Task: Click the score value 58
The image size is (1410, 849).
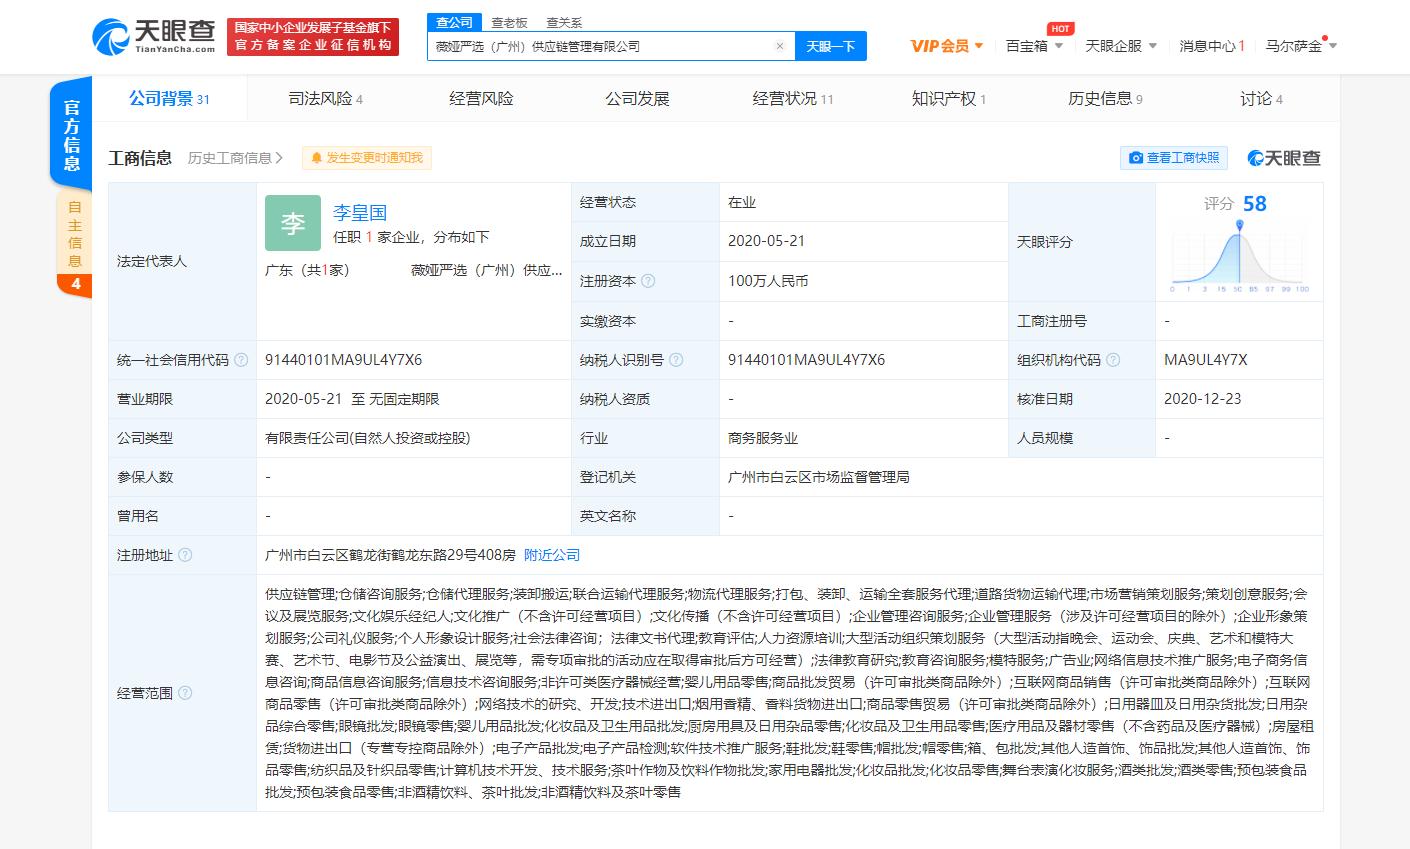Action: pyautogui.click(x=1254, y=204)
